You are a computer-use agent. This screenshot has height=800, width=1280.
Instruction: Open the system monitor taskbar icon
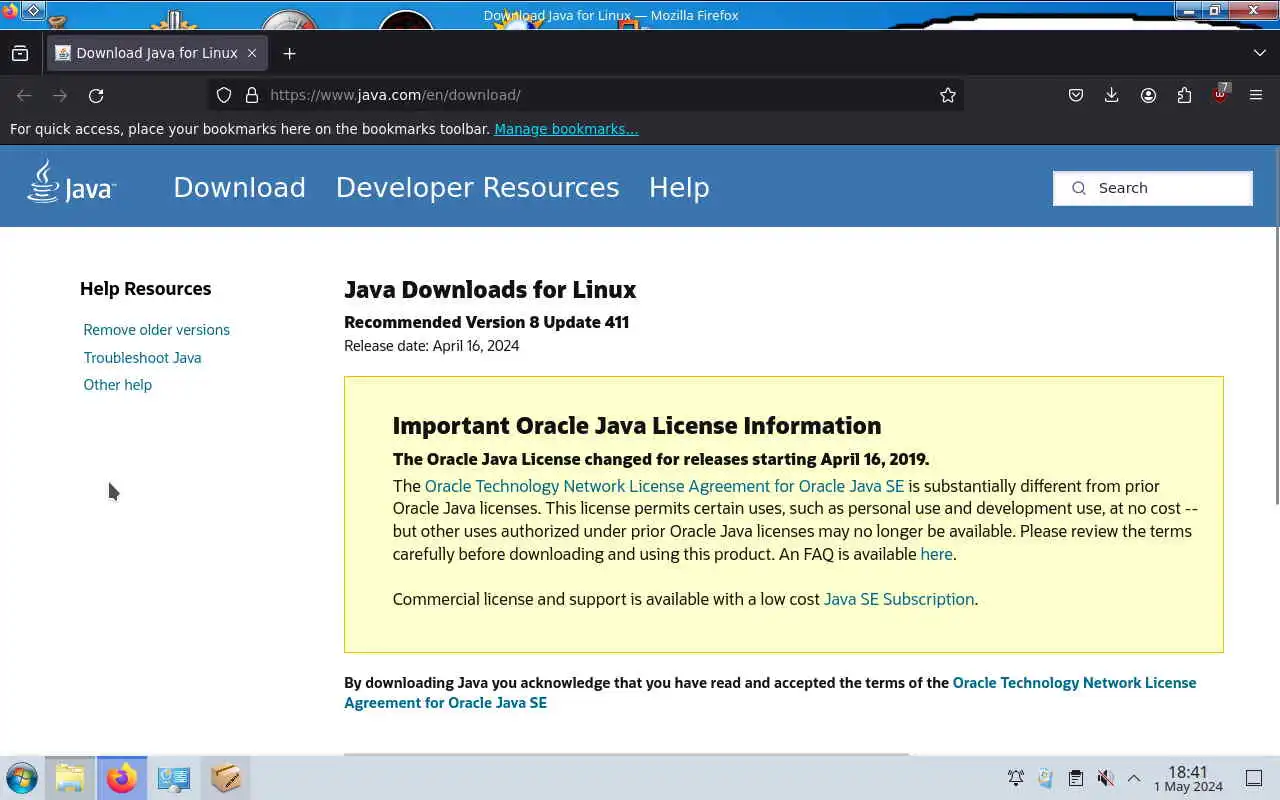click(x=174, y=778)
